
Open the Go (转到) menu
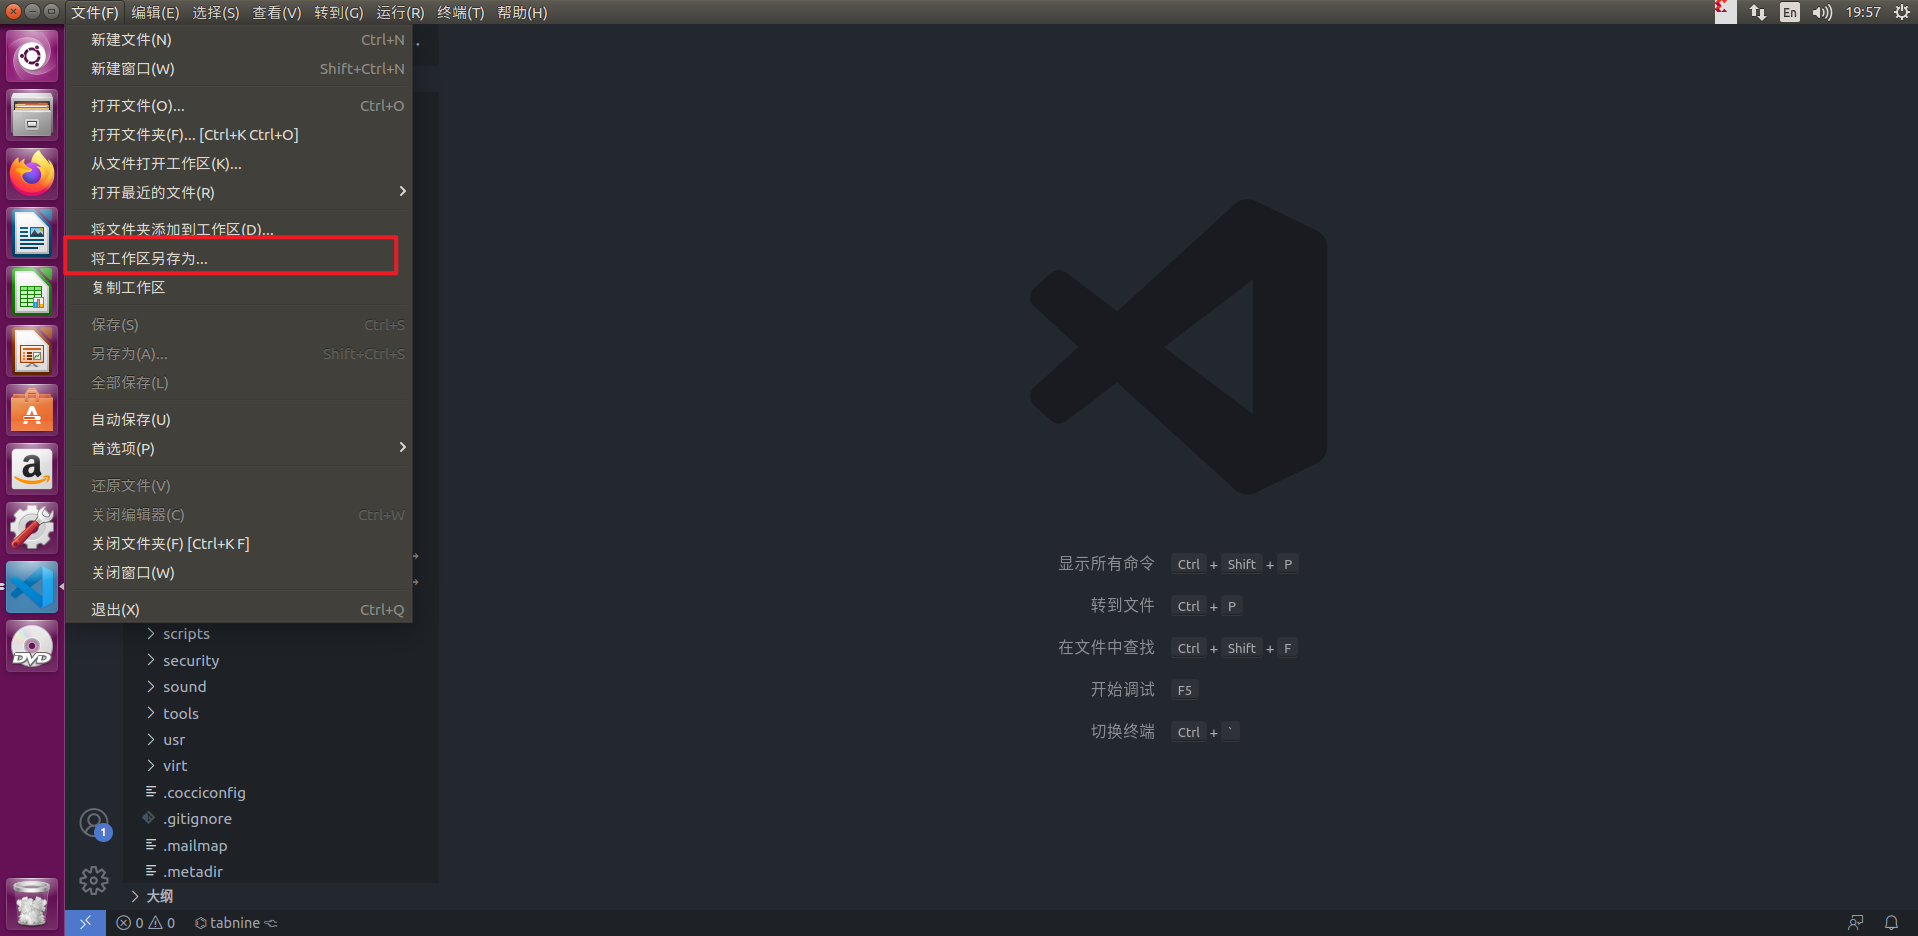pyautogui.click(x=339, y=12)
